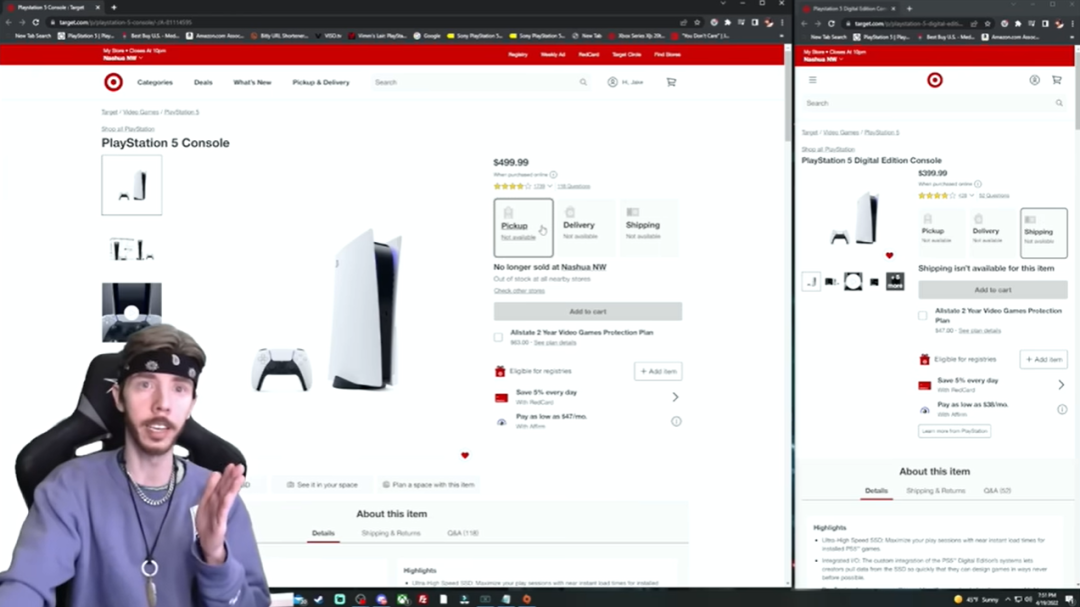Click the back arrow in left browser window

tap(8, 22)
